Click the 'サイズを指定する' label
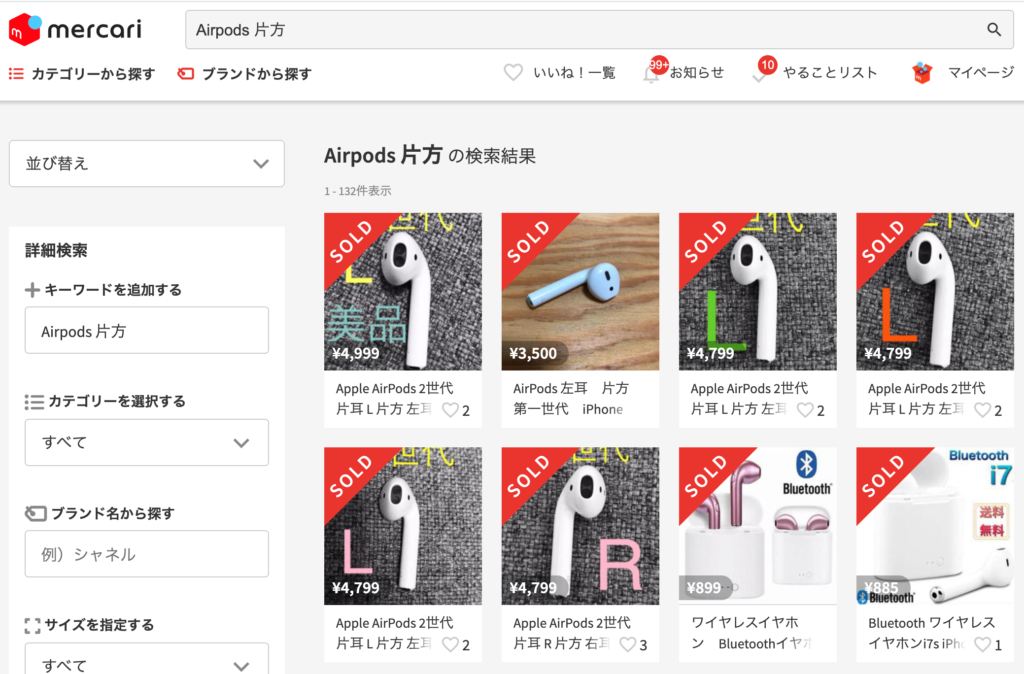The width and height of the screenshot is (1024, 674). tap(99, 625)
